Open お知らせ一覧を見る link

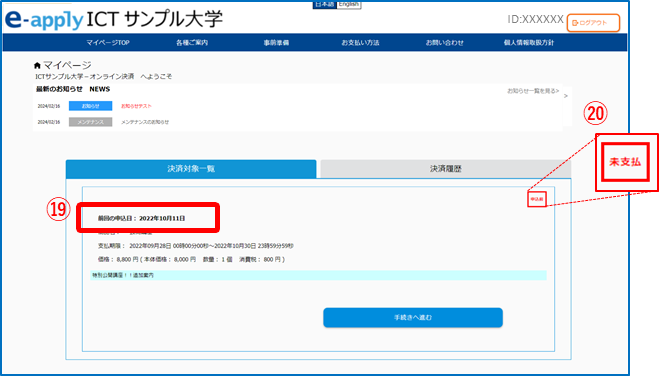pyautogui.click(x=533, y=91)
